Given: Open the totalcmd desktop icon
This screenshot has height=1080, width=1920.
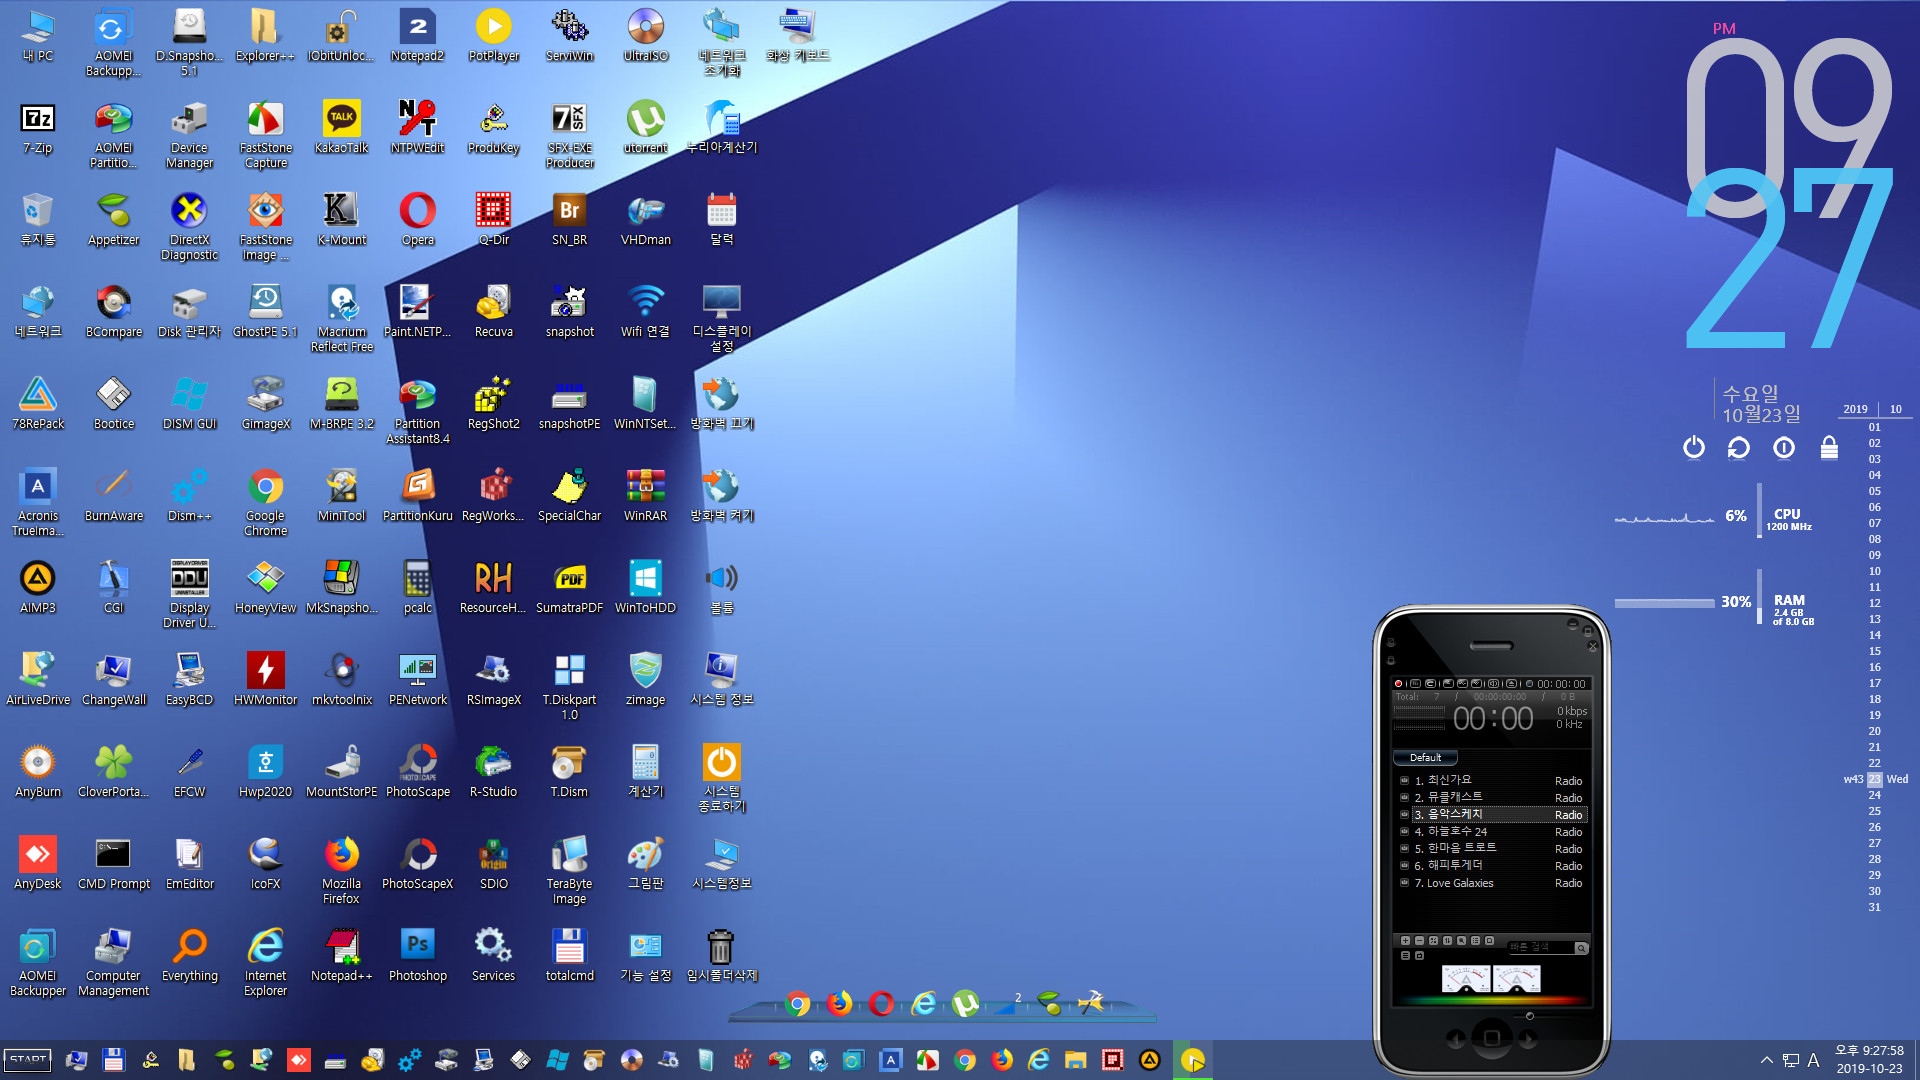Looking at the screenshot, I should click(x=569, y=956).
